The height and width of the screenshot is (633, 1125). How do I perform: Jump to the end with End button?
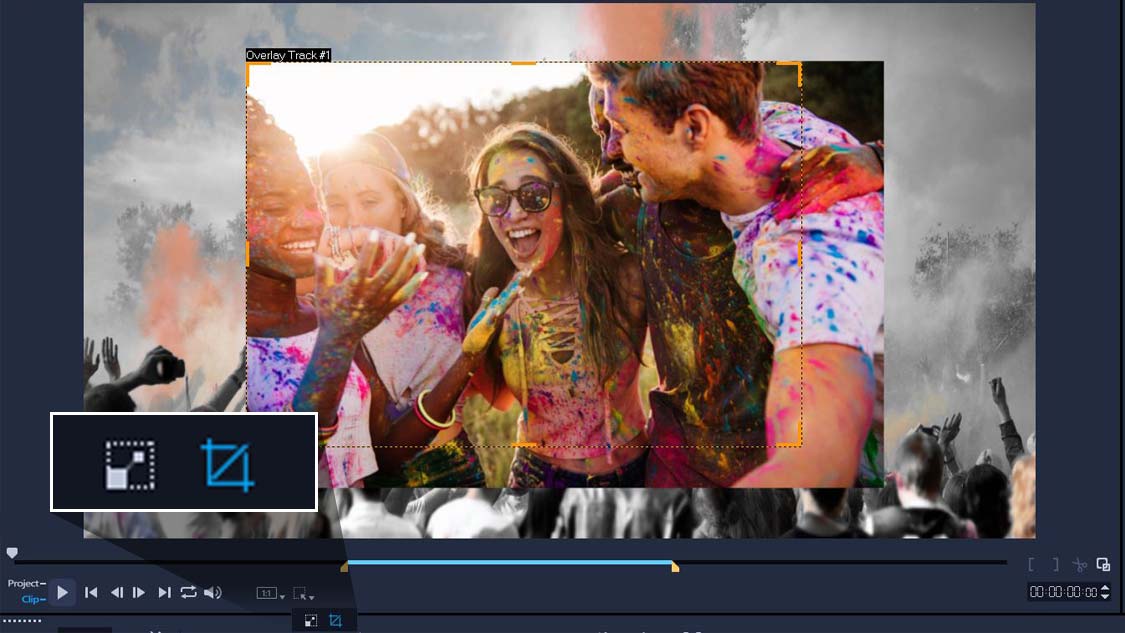pos(164,593)
